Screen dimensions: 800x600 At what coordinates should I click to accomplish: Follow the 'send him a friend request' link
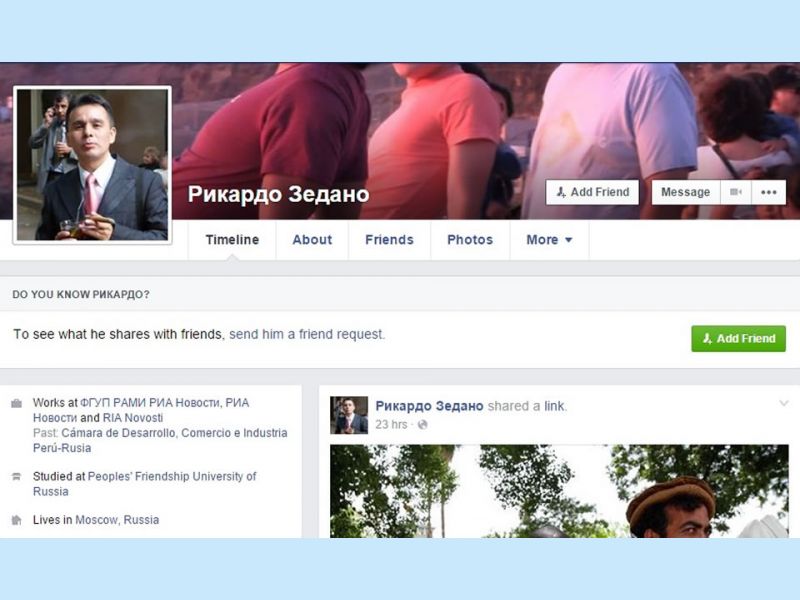(x=307, y=334)
